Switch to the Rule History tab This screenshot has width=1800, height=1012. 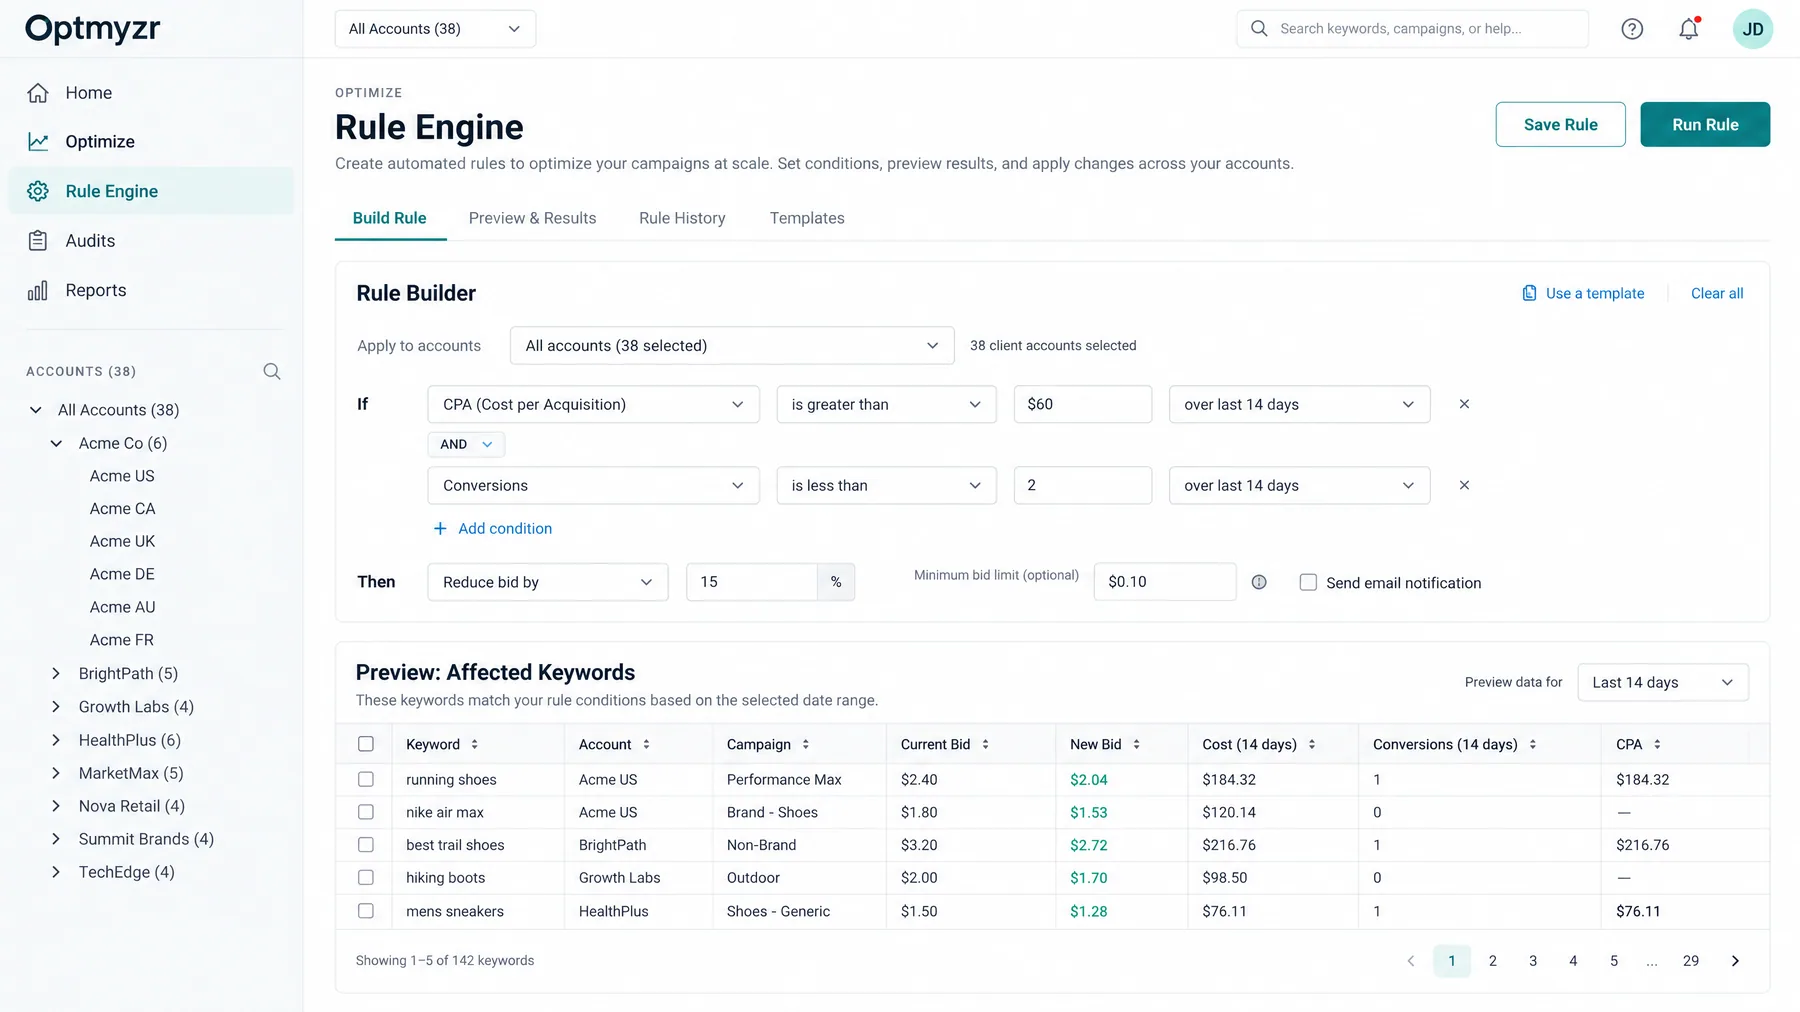(x=682, y=218)
